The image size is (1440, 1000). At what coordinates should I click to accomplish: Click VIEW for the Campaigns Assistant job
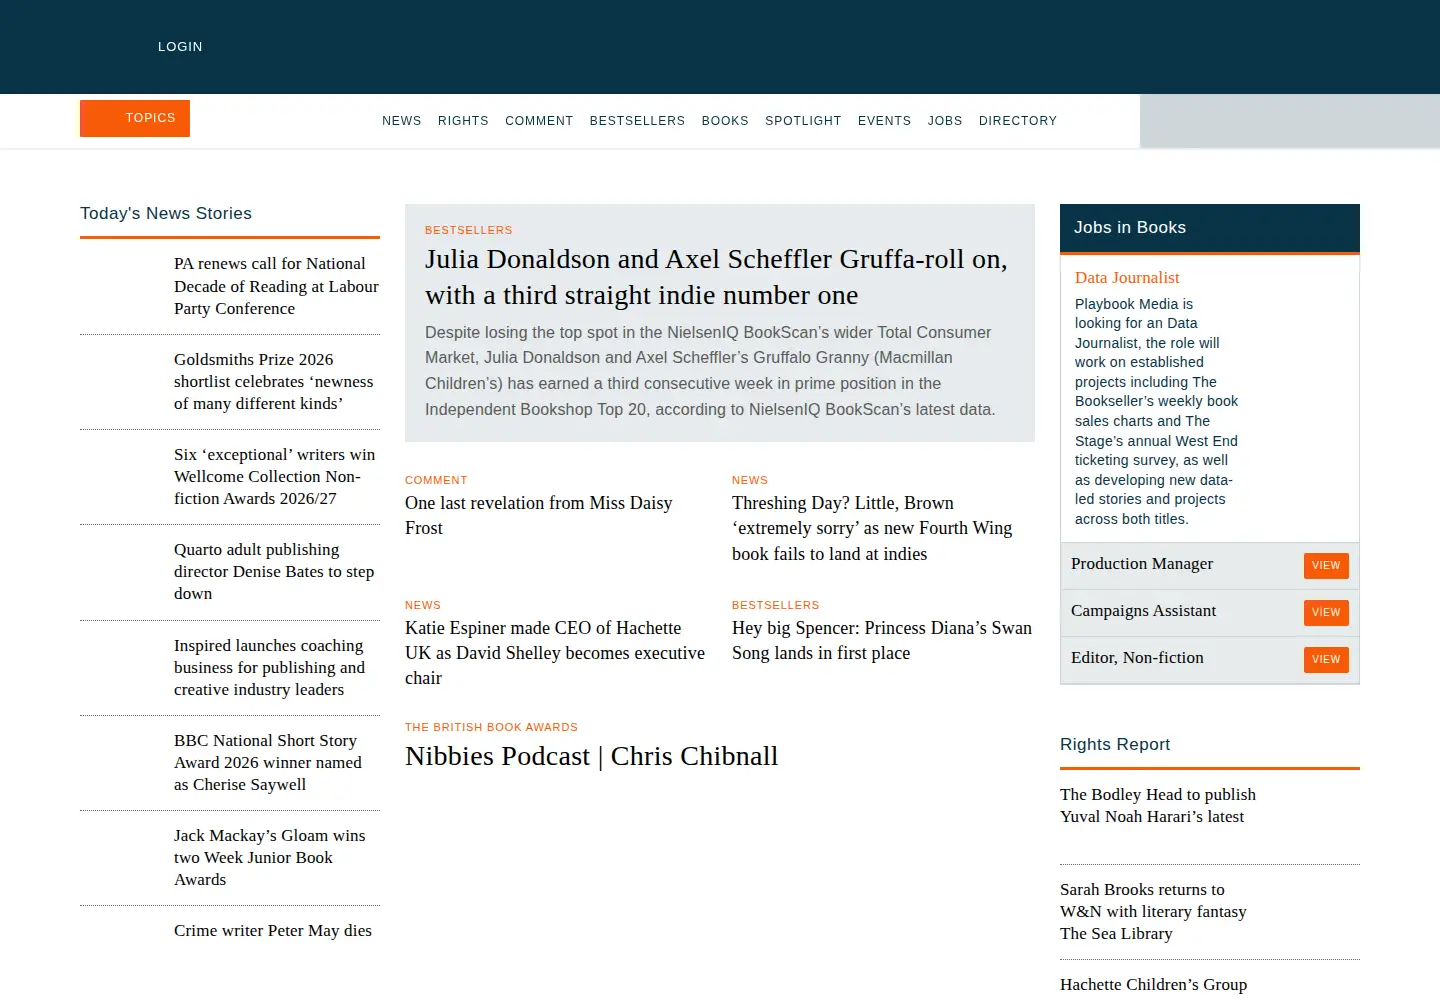click(1326, 613)
